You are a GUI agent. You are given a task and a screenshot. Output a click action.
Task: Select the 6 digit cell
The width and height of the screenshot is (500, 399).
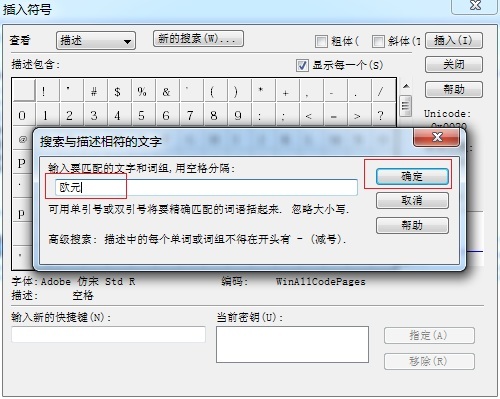167,114
